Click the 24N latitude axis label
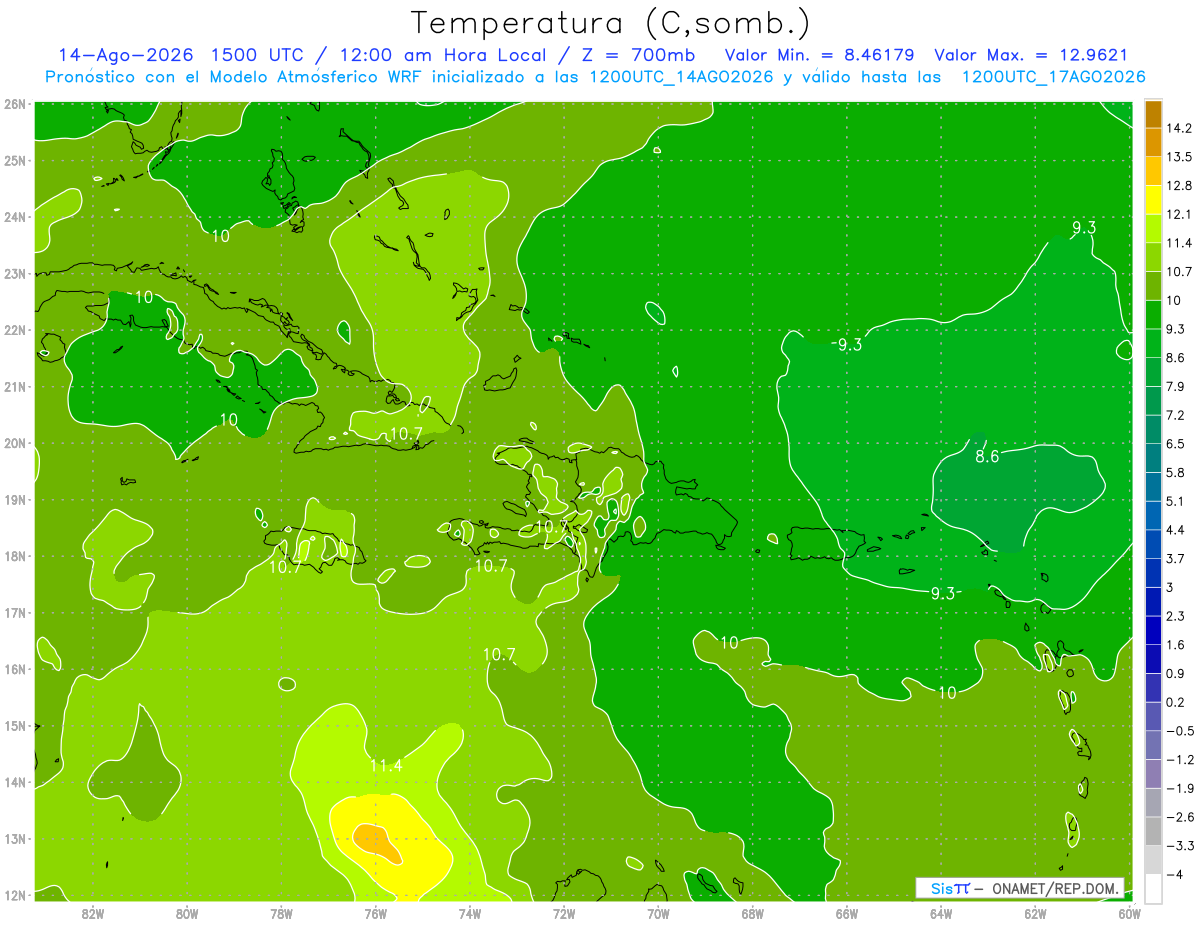Screen dimensions: 1200x927 14,217
